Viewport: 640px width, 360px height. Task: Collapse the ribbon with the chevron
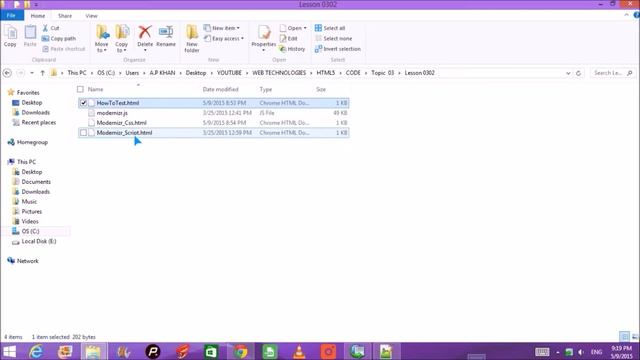627,15
